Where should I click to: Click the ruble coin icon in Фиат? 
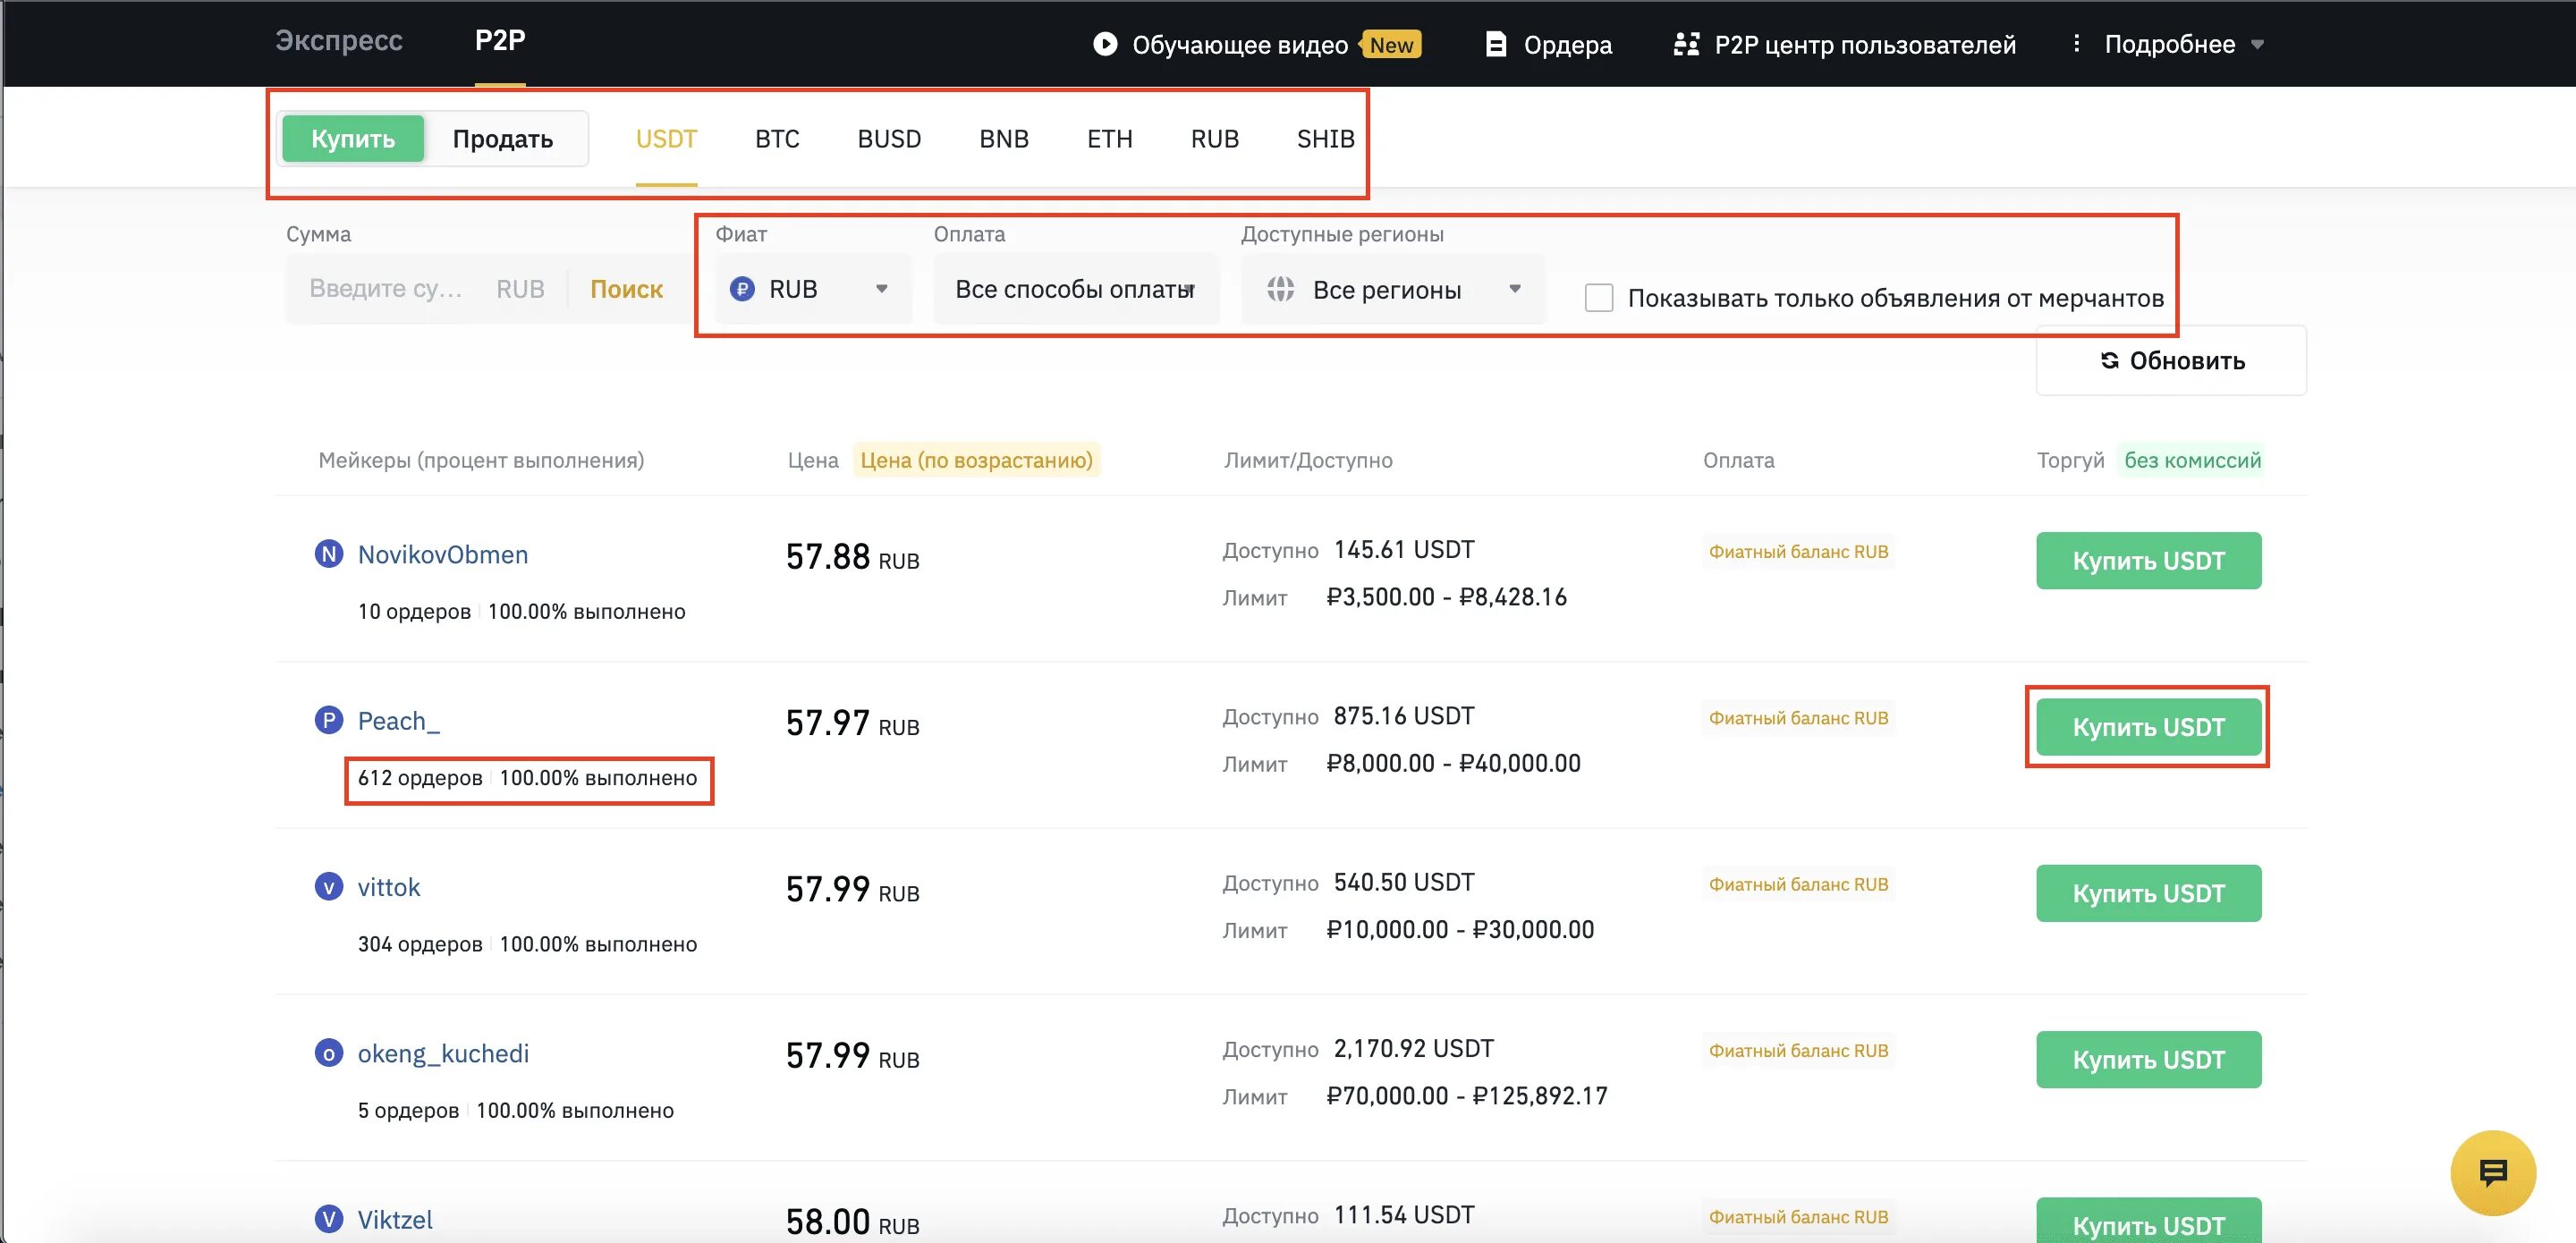(x=742, y=289)
